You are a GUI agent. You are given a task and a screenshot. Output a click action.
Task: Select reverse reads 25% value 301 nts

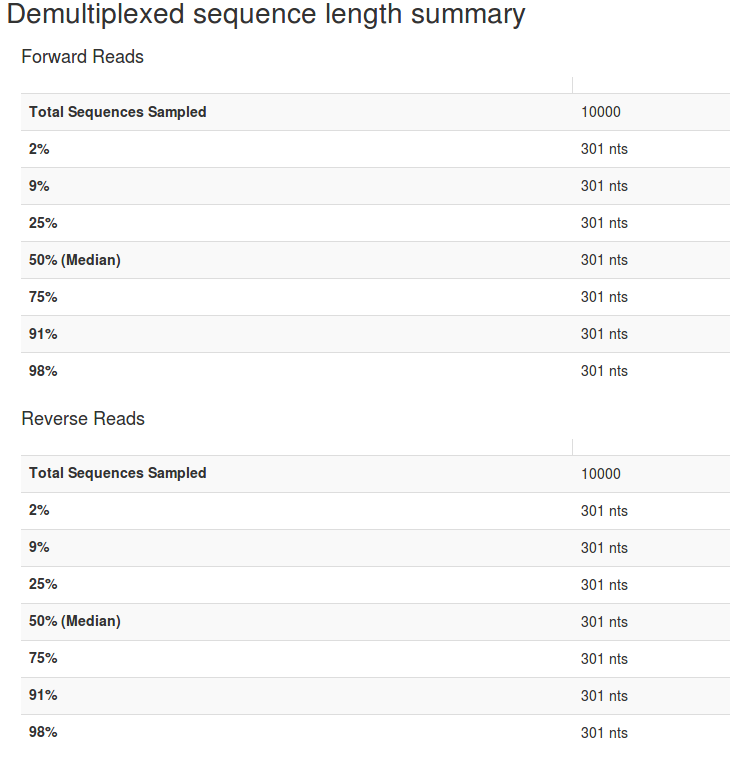pos(604,585)
